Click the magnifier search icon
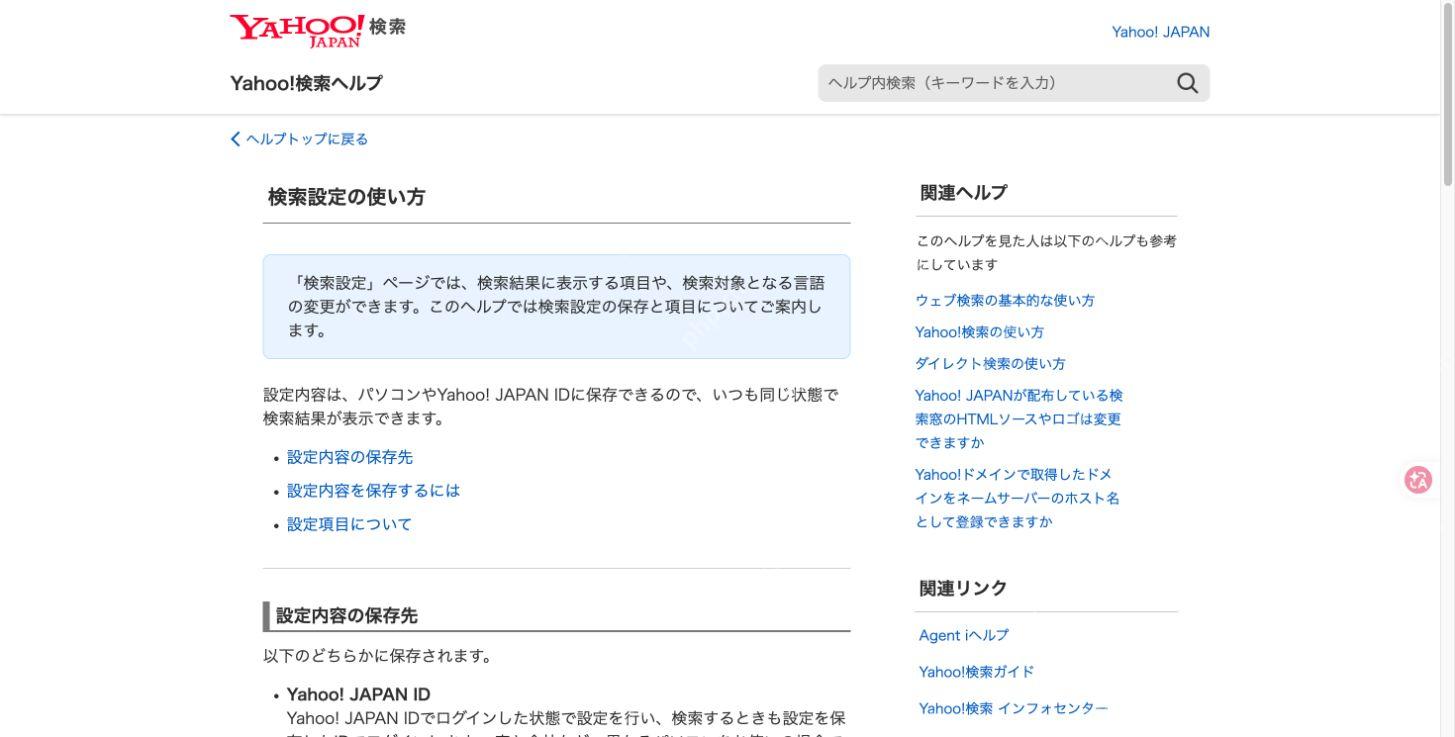 click(x=1187, y=83)
